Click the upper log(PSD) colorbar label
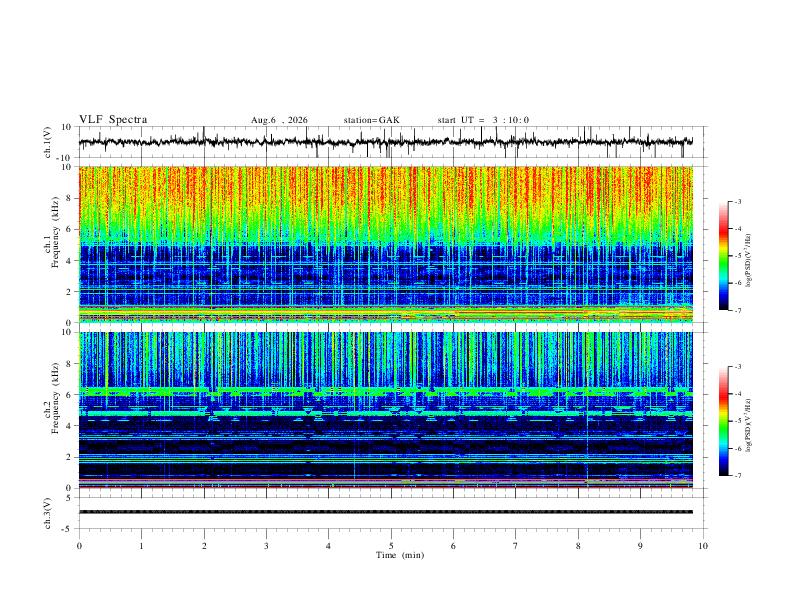792x612 pixels. point(749,261)
